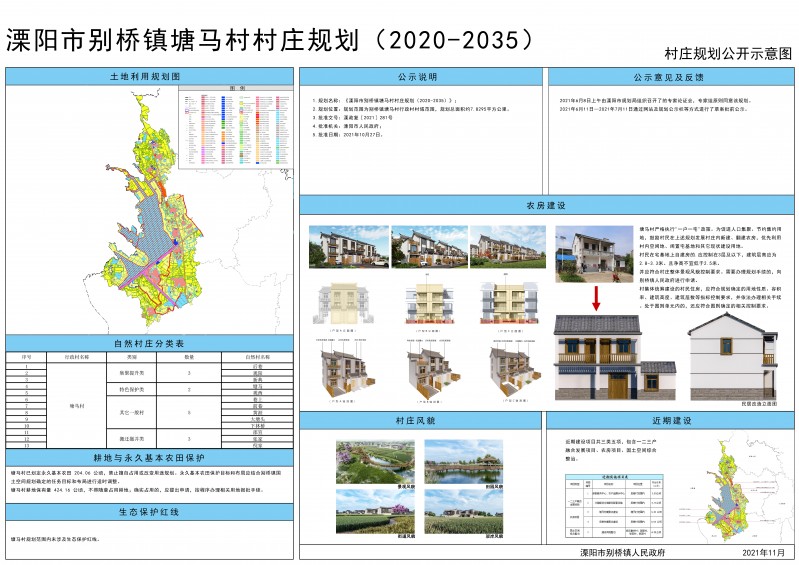The width and height of the screenshot is (799, 565).
Task: Click the 耕地与永久基本农田保护 section header
Action: (x=149, y=458)
